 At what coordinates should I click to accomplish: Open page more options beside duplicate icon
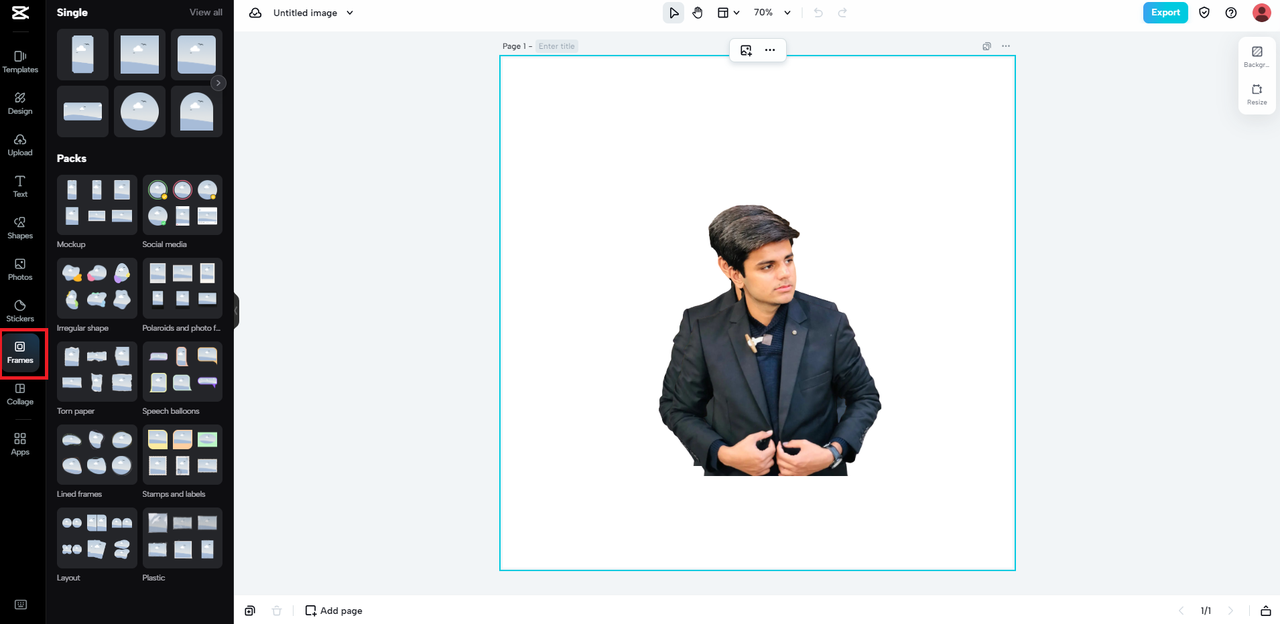pyautogui.click(x=1006, y=46)
